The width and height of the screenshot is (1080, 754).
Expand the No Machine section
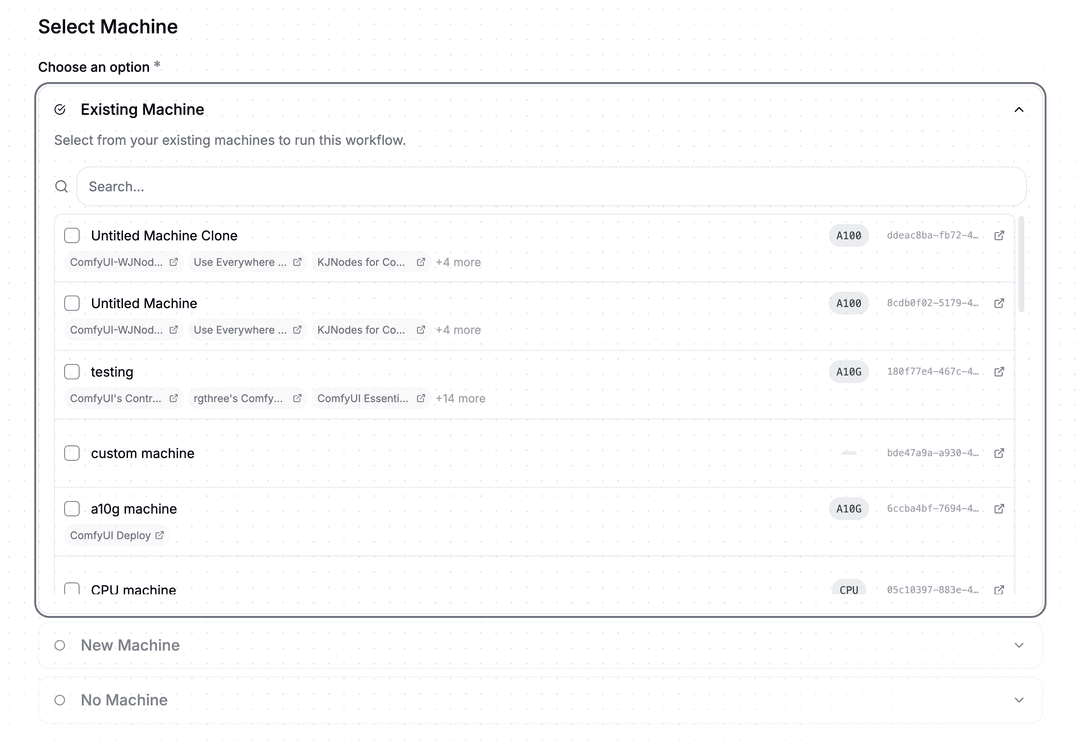1018,700
